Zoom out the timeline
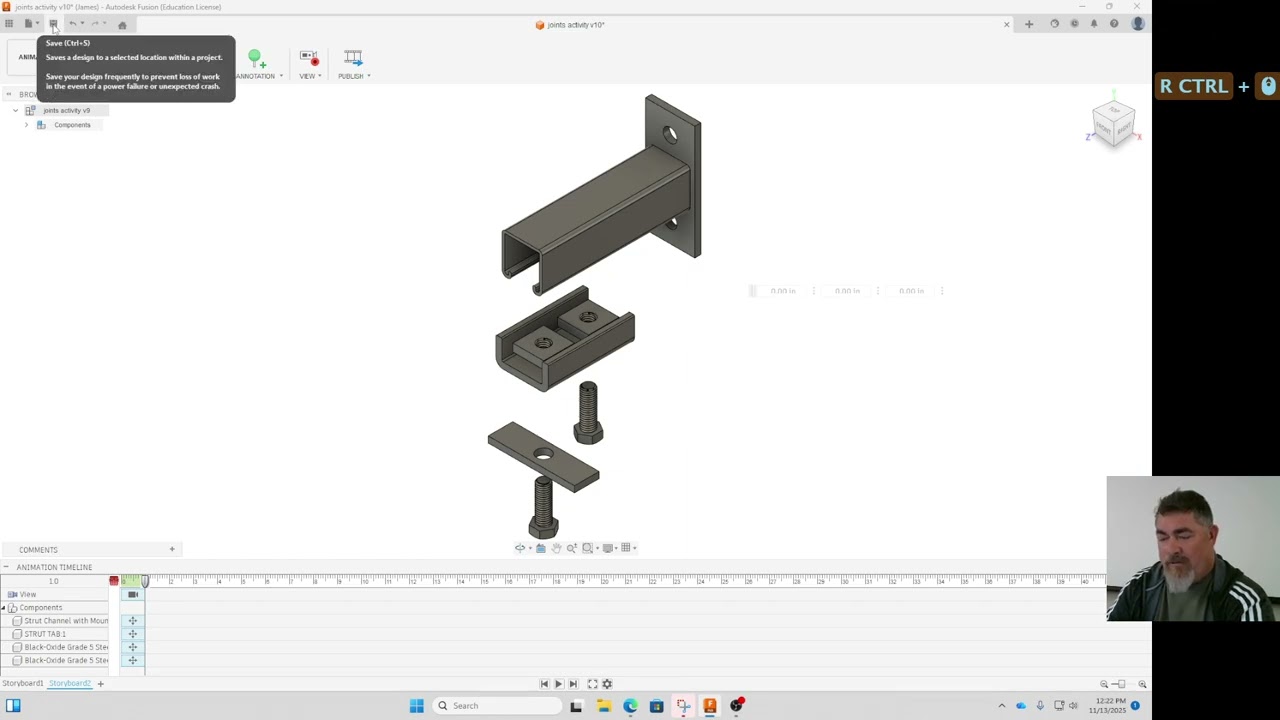1280x720 pixels. [x=1104, y=684]
